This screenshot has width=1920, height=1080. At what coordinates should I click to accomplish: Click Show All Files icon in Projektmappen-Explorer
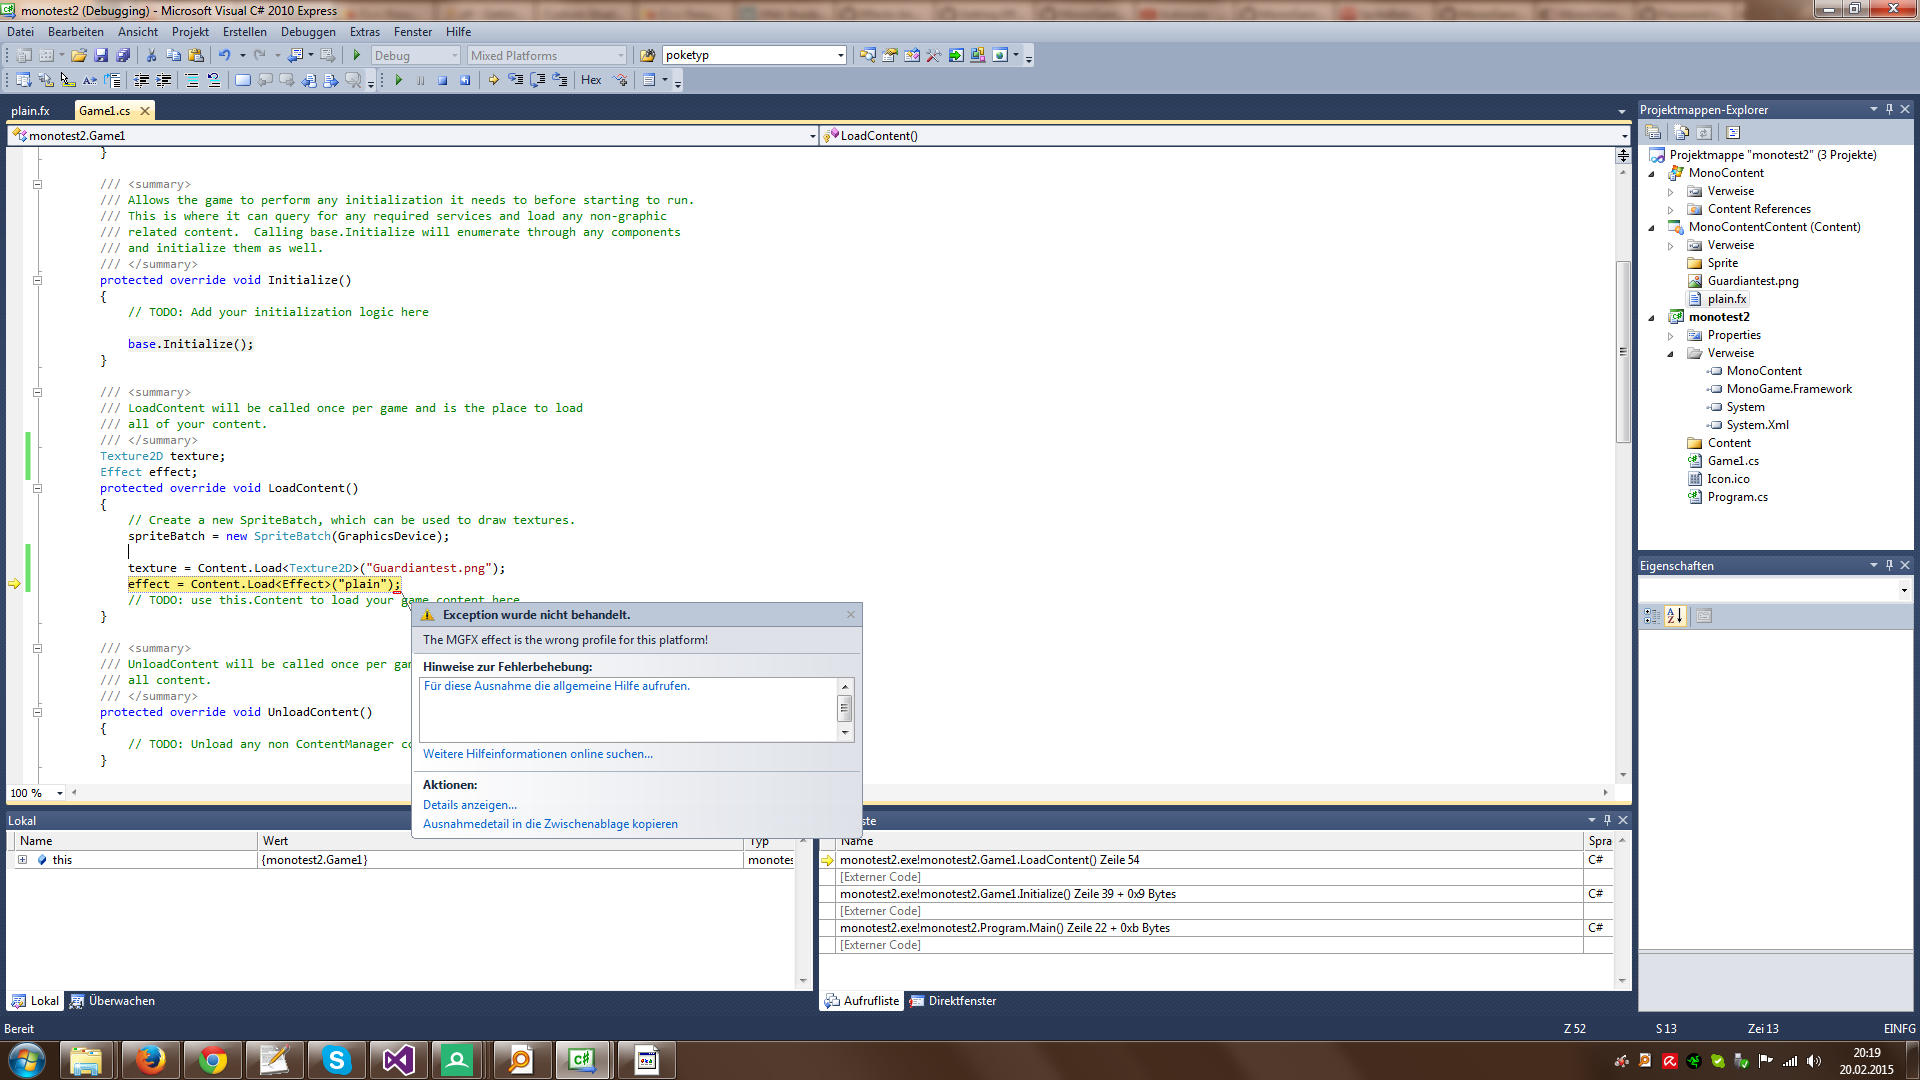(1682, 133)
